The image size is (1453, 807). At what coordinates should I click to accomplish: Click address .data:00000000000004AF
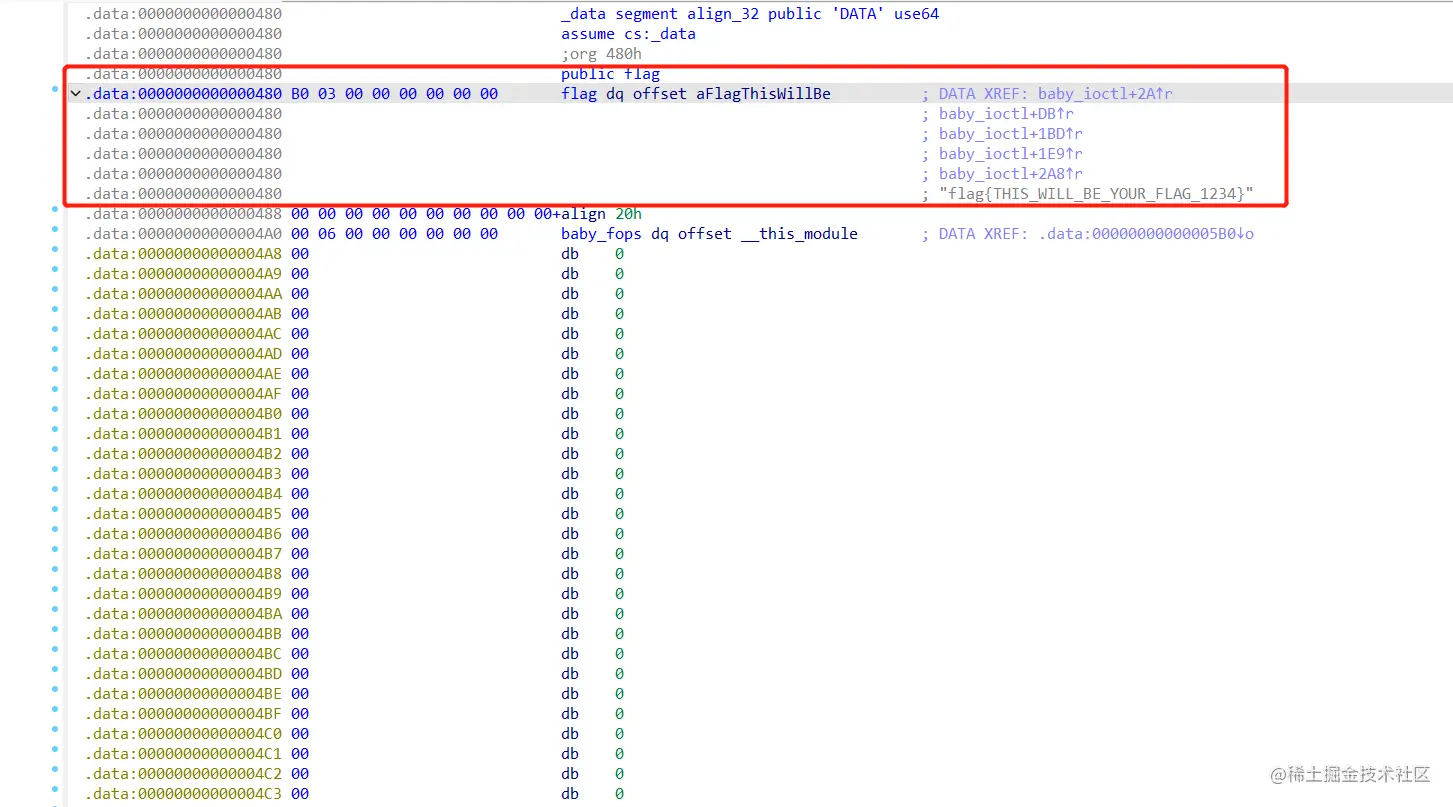click(183, 394)
